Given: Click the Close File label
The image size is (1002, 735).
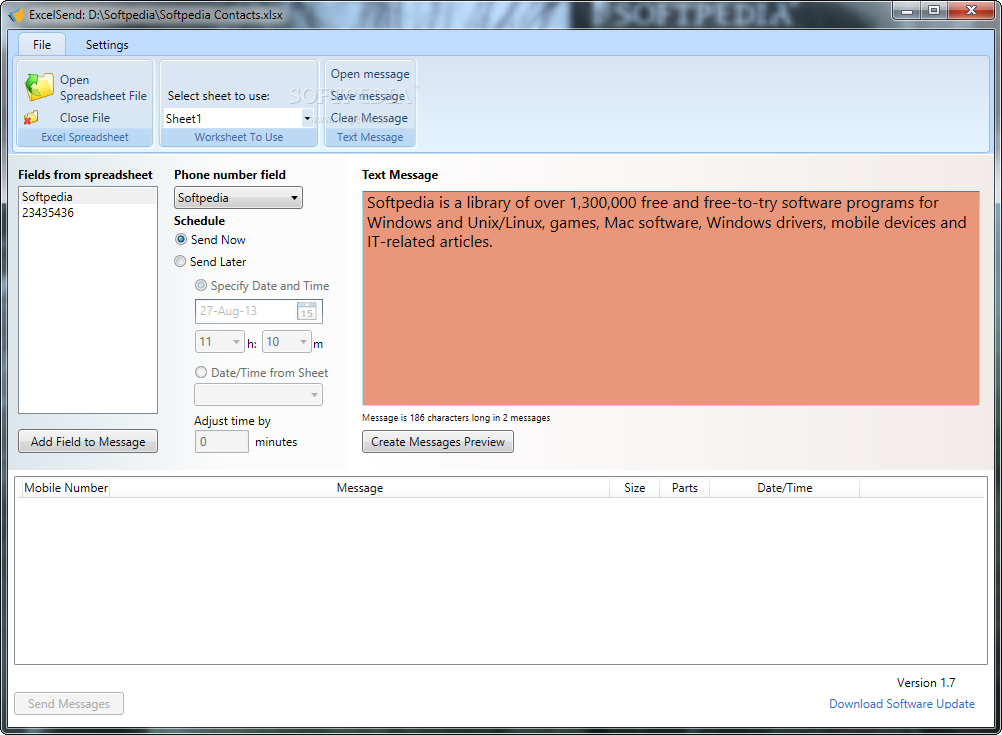Looking at the screenshot, I should click(85, 118).
